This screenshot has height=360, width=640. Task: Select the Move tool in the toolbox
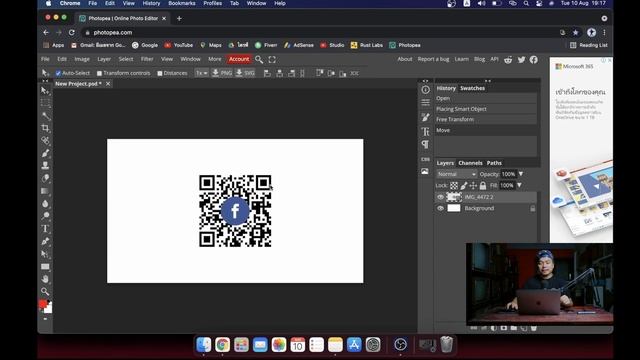tap(45, 90)
